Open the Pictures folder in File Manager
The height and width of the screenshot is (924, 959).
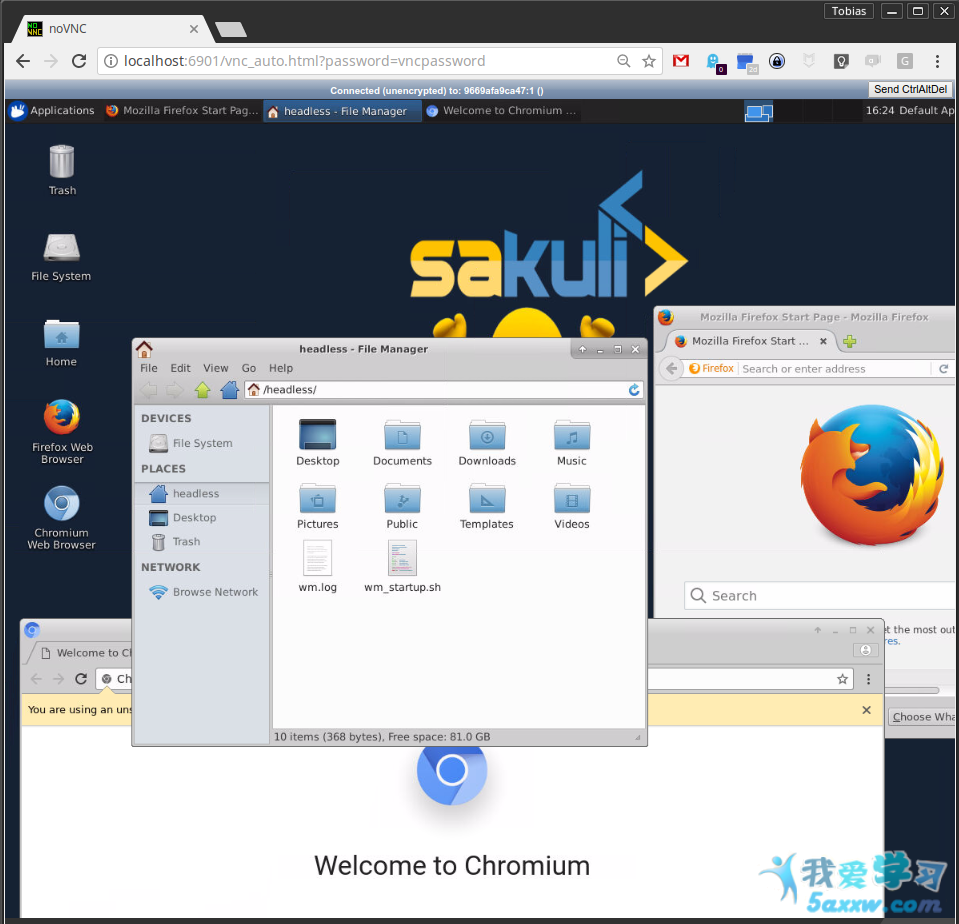(x=317, y=506)
